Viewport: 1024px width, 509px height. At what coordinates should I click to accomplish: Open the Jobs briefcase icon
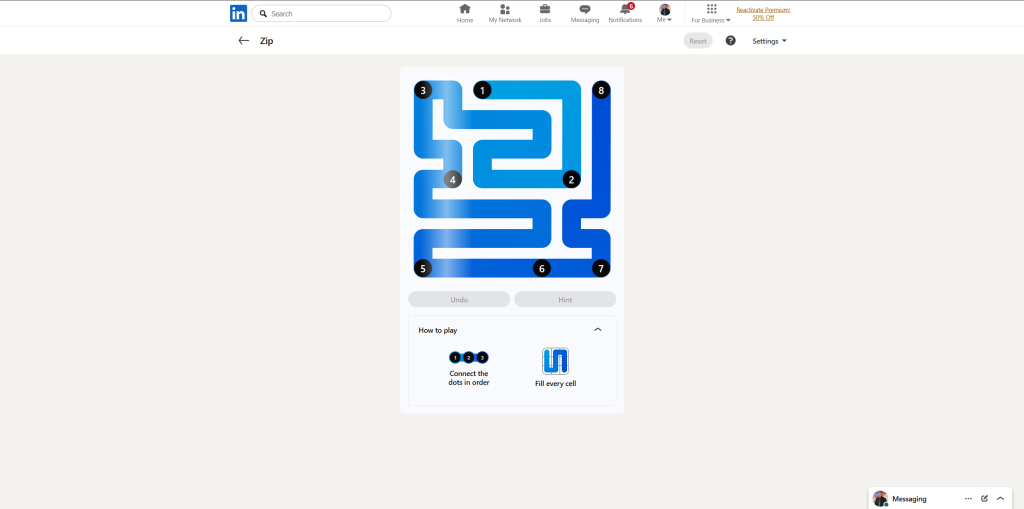click(545, 9)
